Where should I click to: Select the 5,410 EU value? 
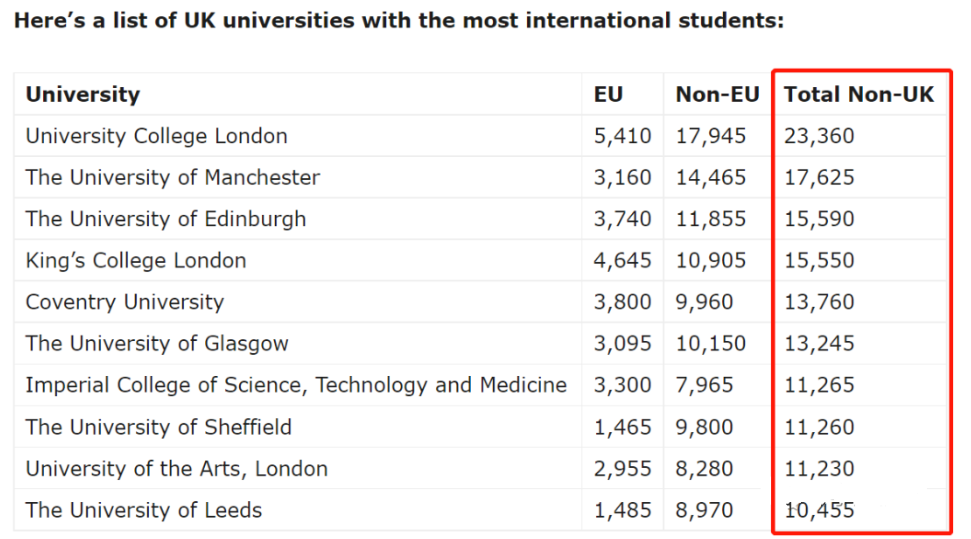(x=622, y=136)
